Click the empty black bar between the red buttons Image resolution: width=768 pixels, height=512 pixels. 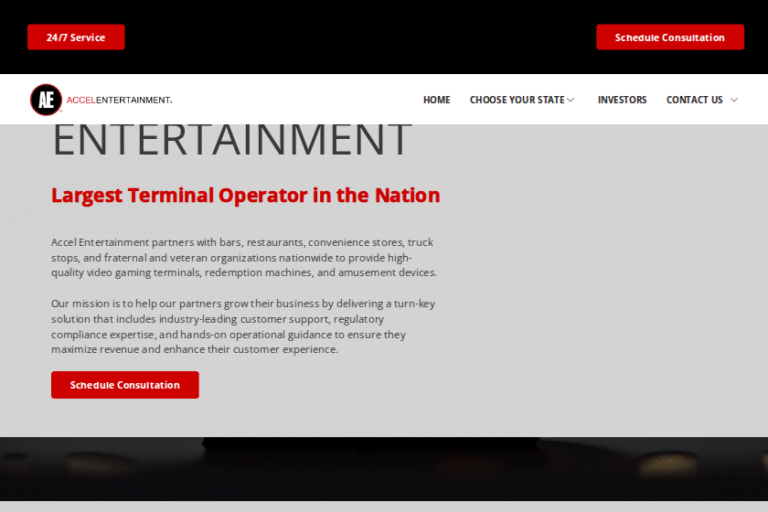[360, 37]
